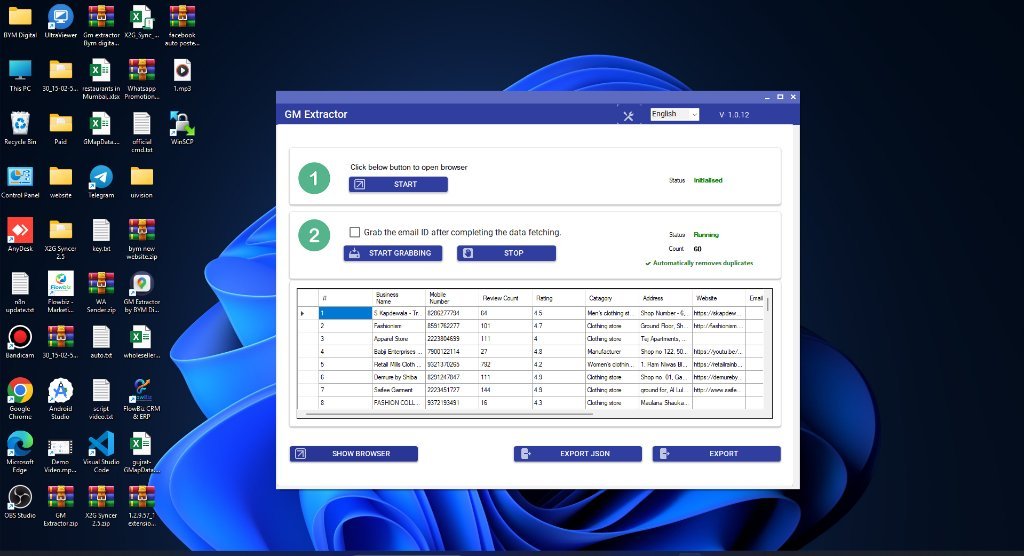Select the 'Babji Enterprises' table cell

tap(398, 352)
